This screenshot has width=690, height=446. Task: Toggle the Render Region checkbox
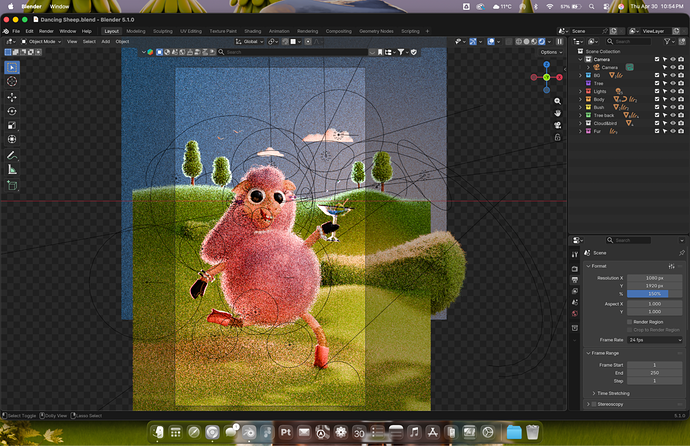(629, 322)
